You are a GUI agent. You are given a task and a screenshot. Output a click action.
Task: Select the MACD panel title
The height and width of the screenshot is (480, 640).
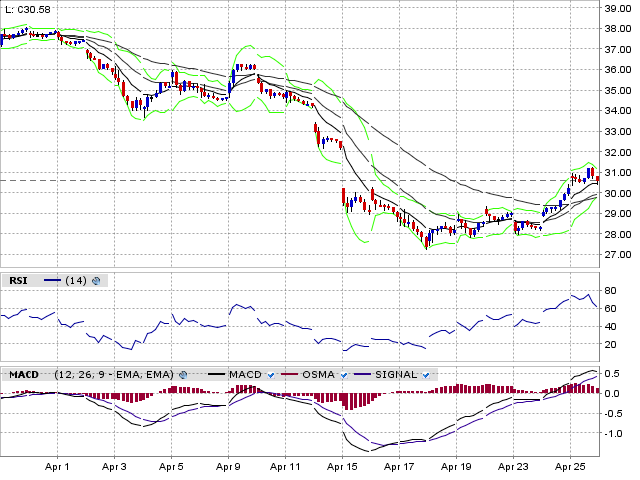(x=24, y=374)
